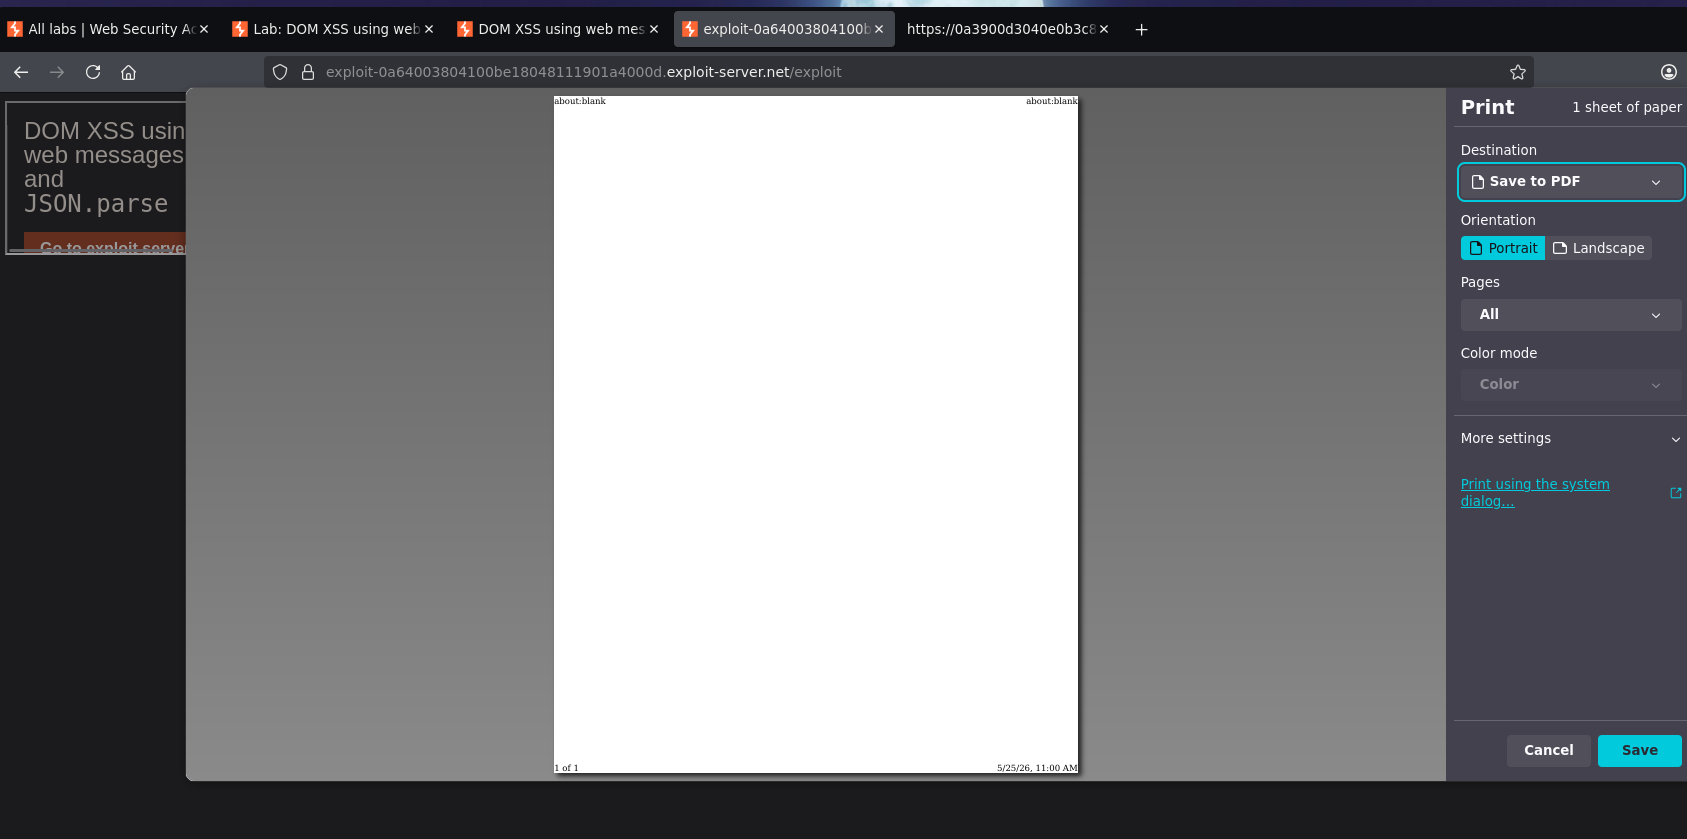This screenshot has height=839, width=1687.
Task: Open the Pages All dropdown
Action: 1570,315
